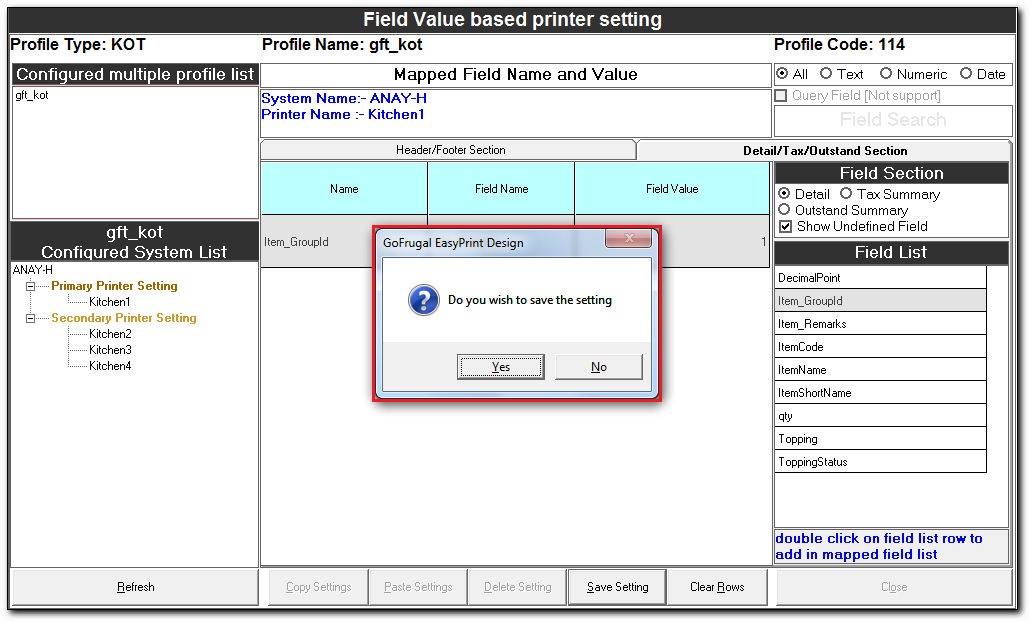Select Kitchen2 in the printer tree
This screenshot has width=1031, height=623.
pyautogui.click(x=110, y=334)
